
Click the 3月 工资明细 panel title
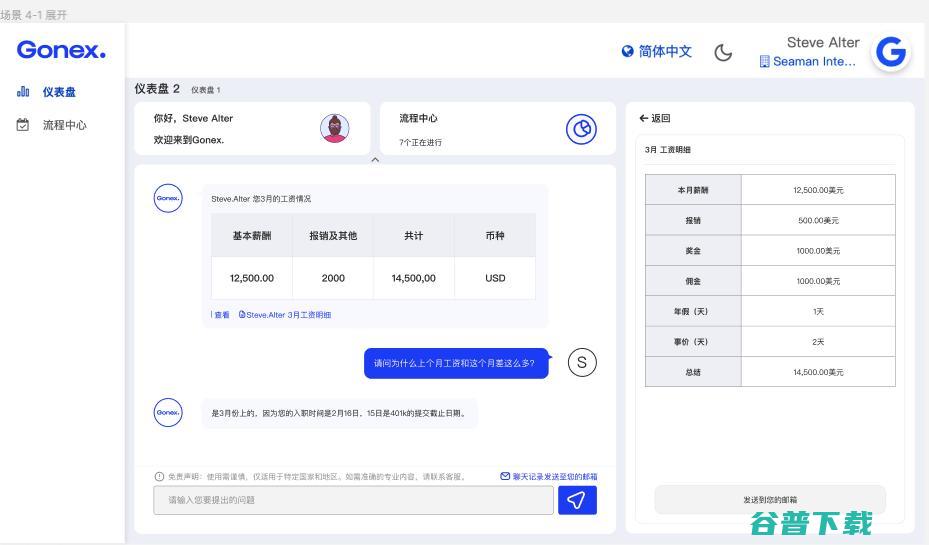pos(668,150)
